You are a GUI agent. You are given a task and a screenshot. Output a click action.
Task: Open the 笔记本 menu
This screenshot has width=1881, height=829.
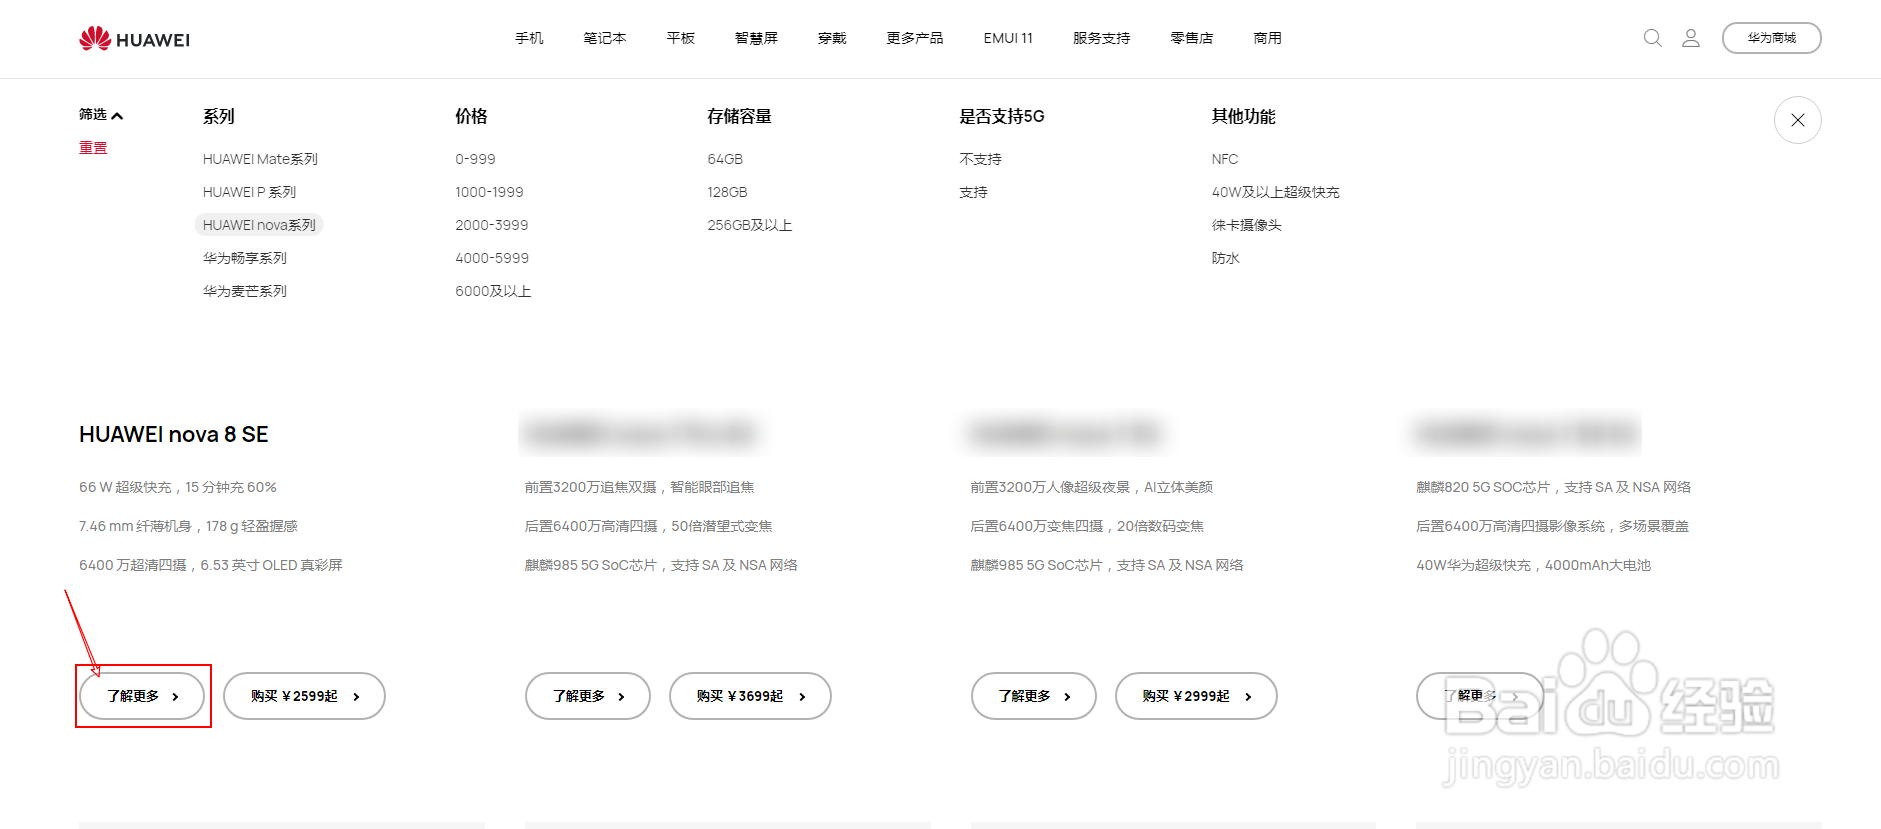[605, 38]
